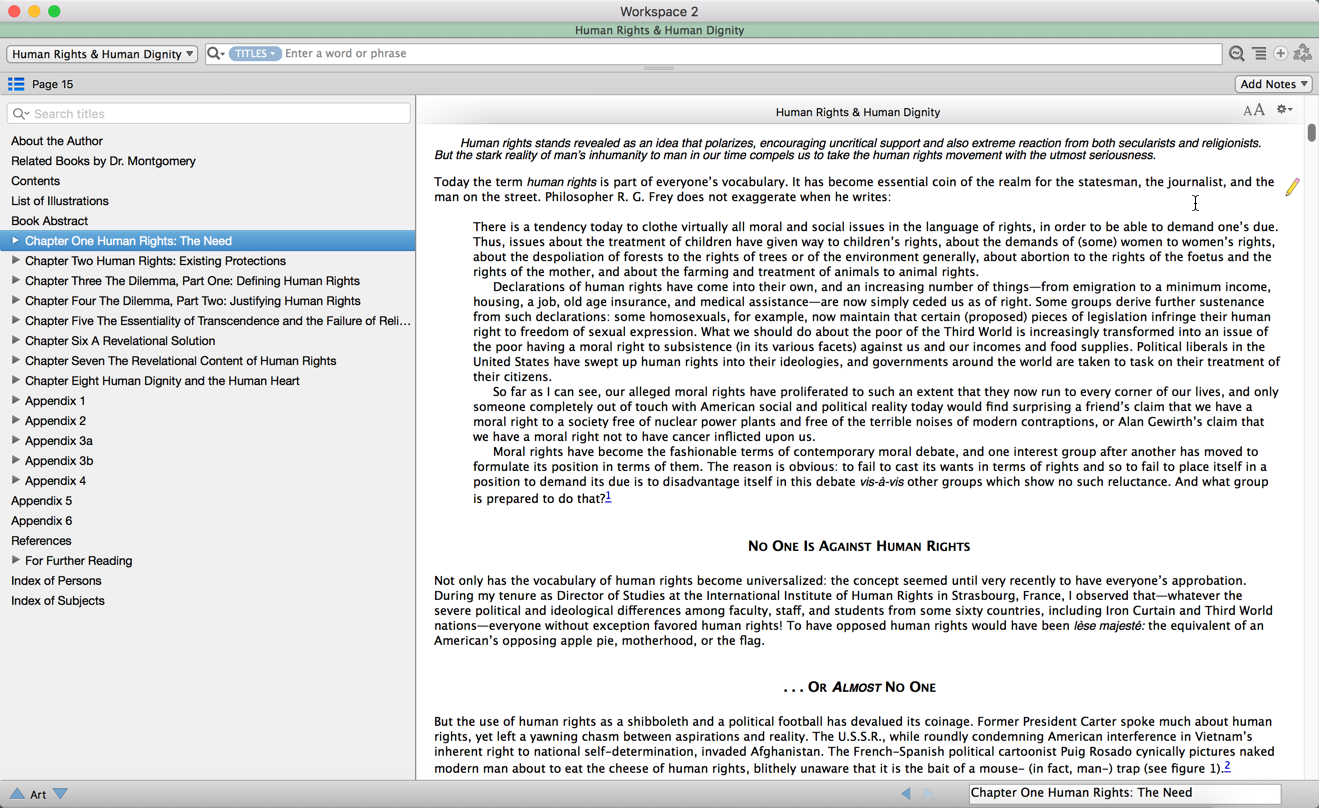Toggle the table of contents list icon
Screen dimensions: 1319x808
click(x=16, y=84)
